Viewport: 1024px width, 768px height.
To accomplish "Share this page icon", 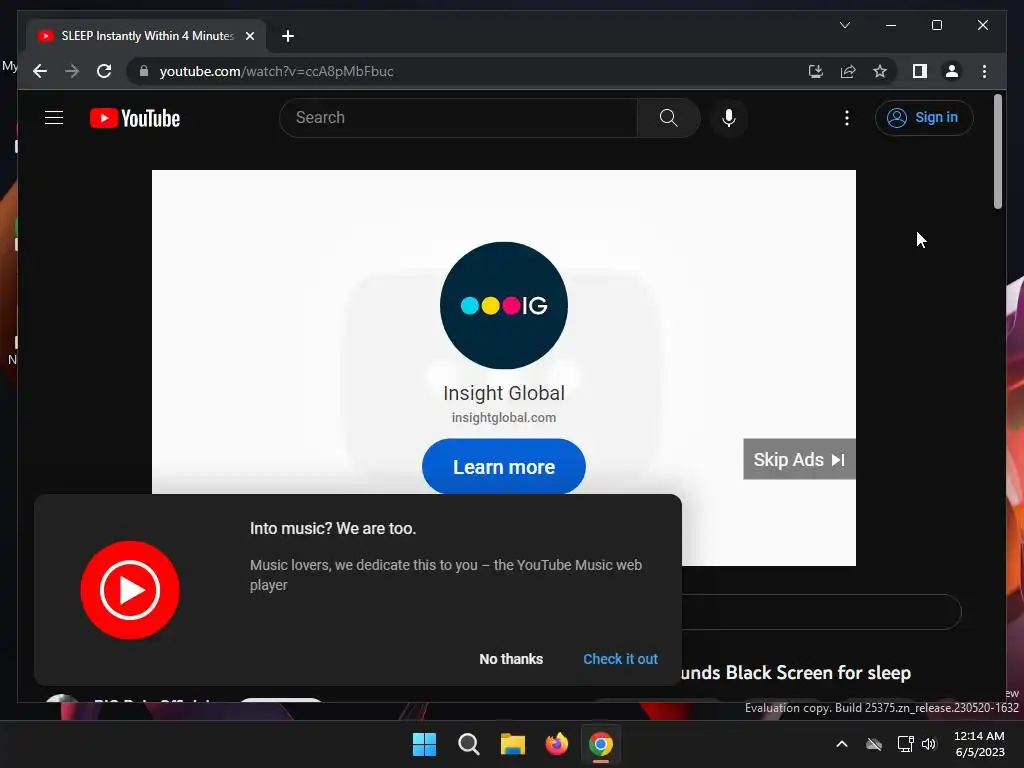I will tap(848, 71).
